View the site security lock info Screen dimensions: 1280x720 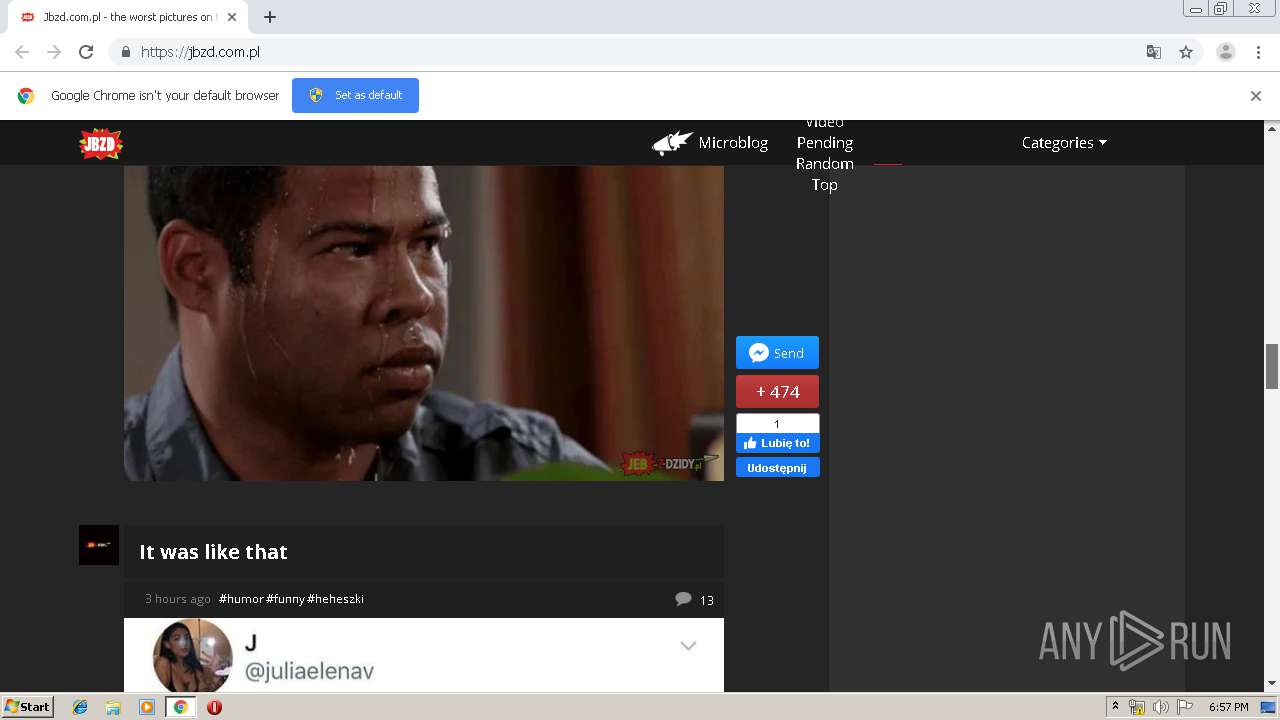click(125, 52)
